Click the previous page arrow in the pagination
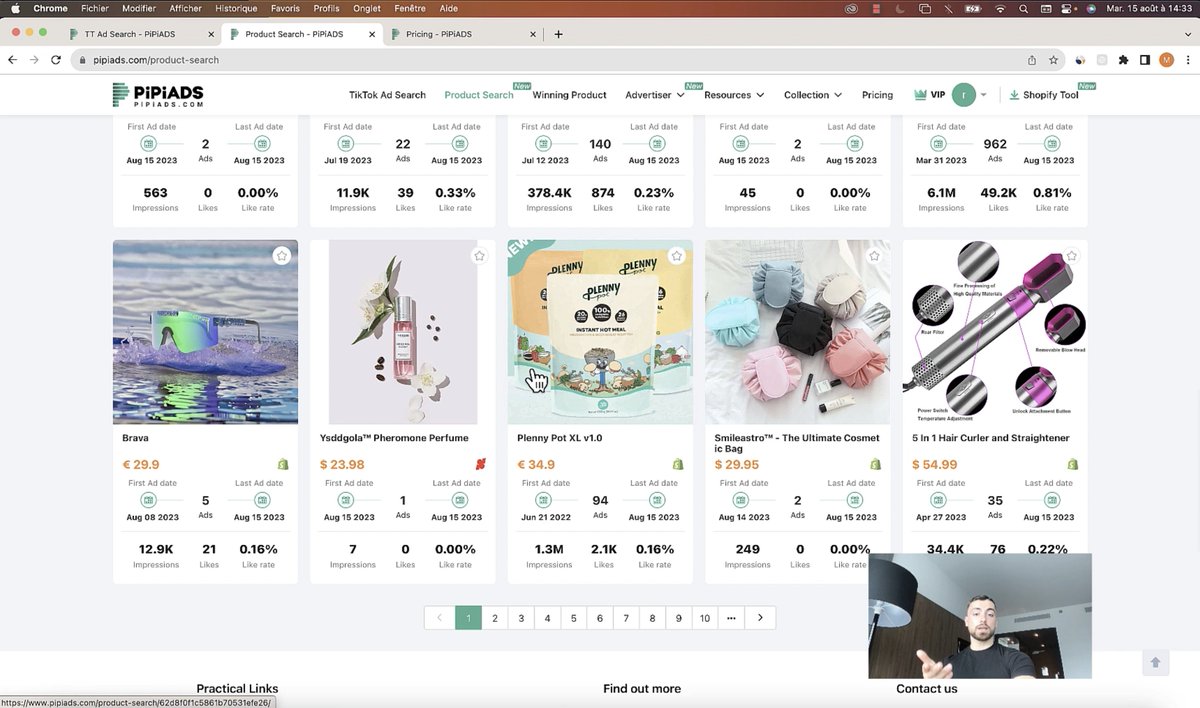This screenshot has height=708, width=1200. [439, 618]
